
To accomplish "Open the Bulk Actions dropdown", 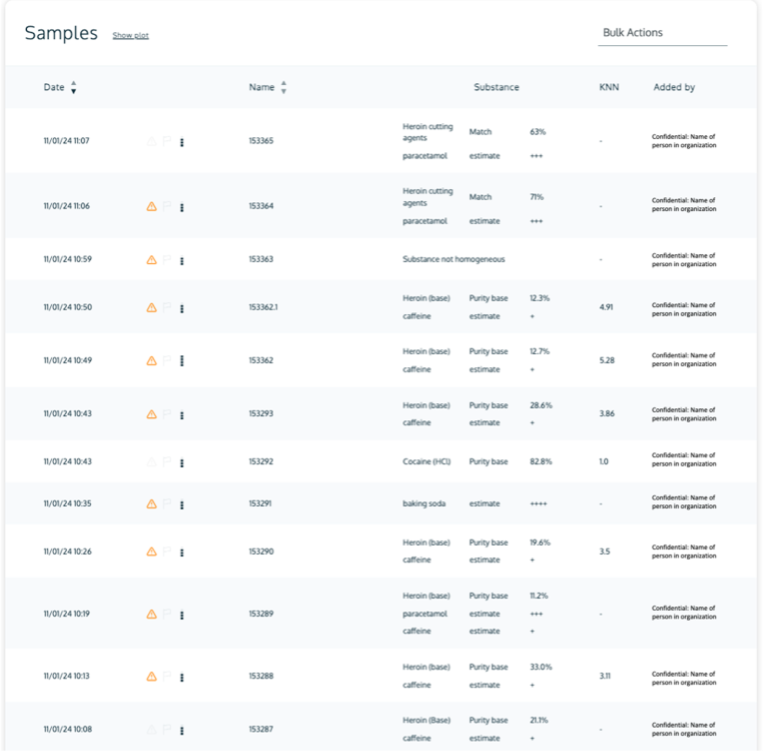I will (662, 33).
